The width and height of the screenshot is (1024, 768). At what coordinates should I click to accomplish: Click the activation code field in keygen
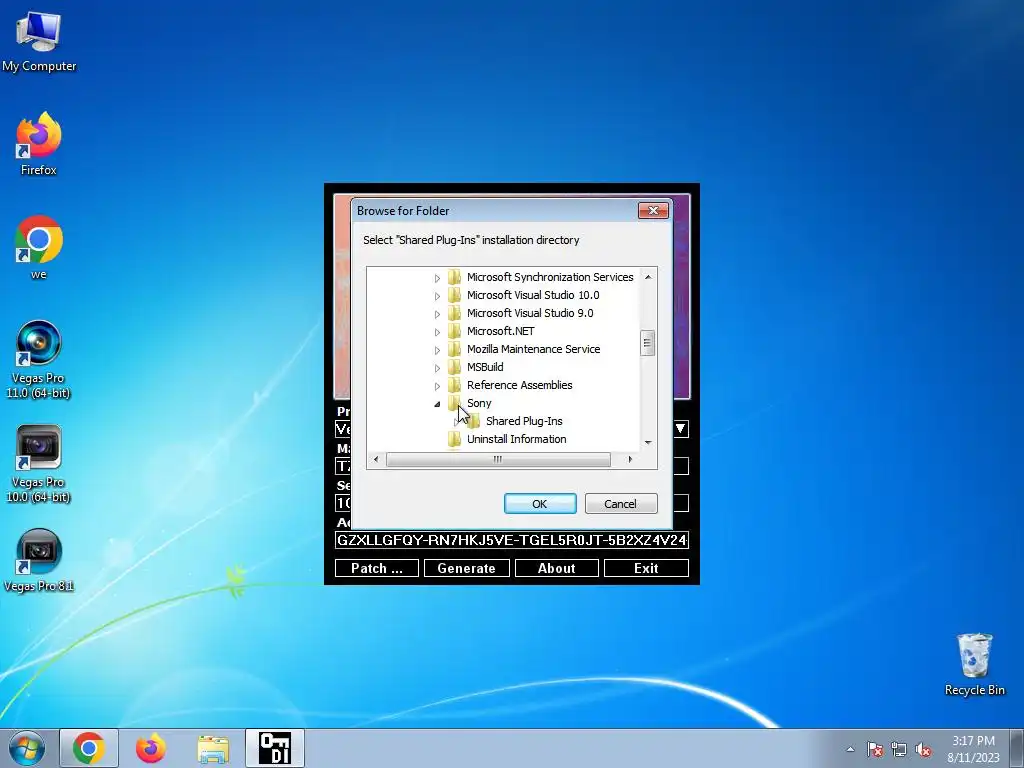pyautogui.click(x=512, y=540)
